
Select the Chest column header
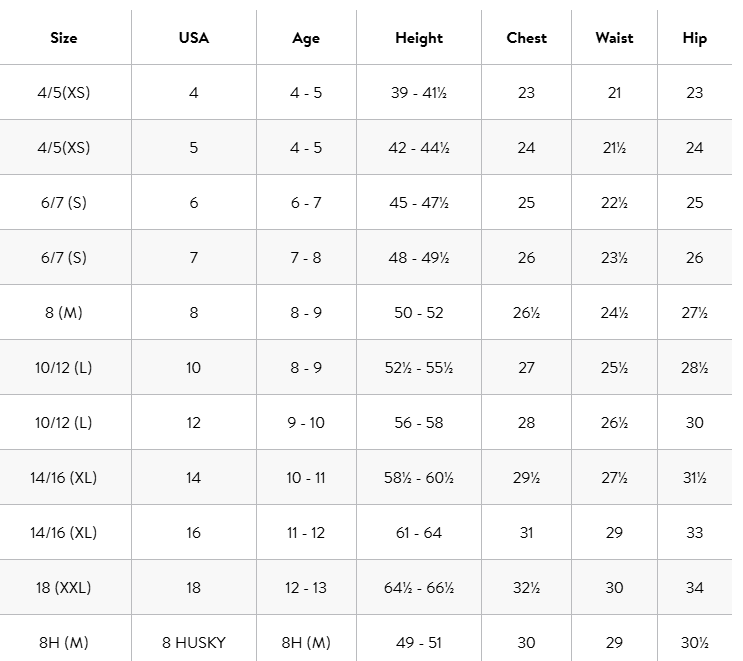click(526, 38)
